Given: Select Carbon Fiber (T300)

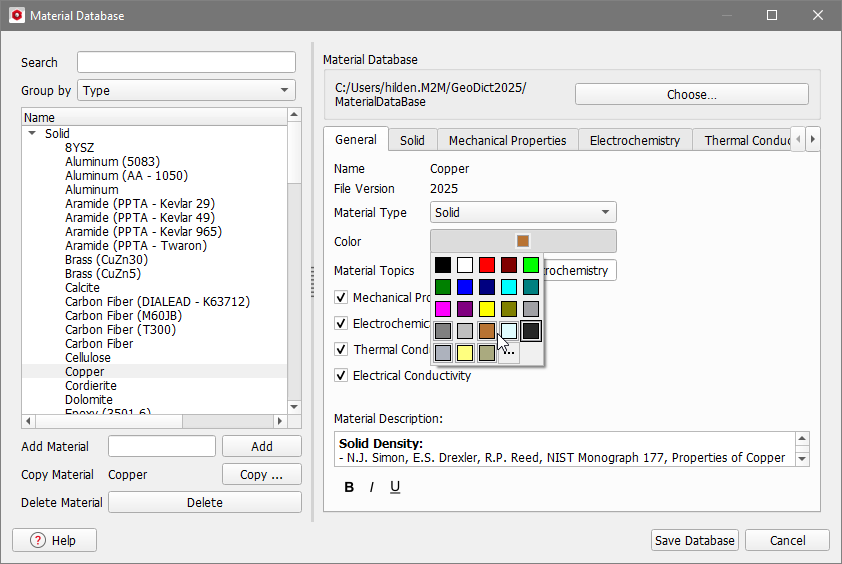Looking at the screenshot, I should click(120, 329).
